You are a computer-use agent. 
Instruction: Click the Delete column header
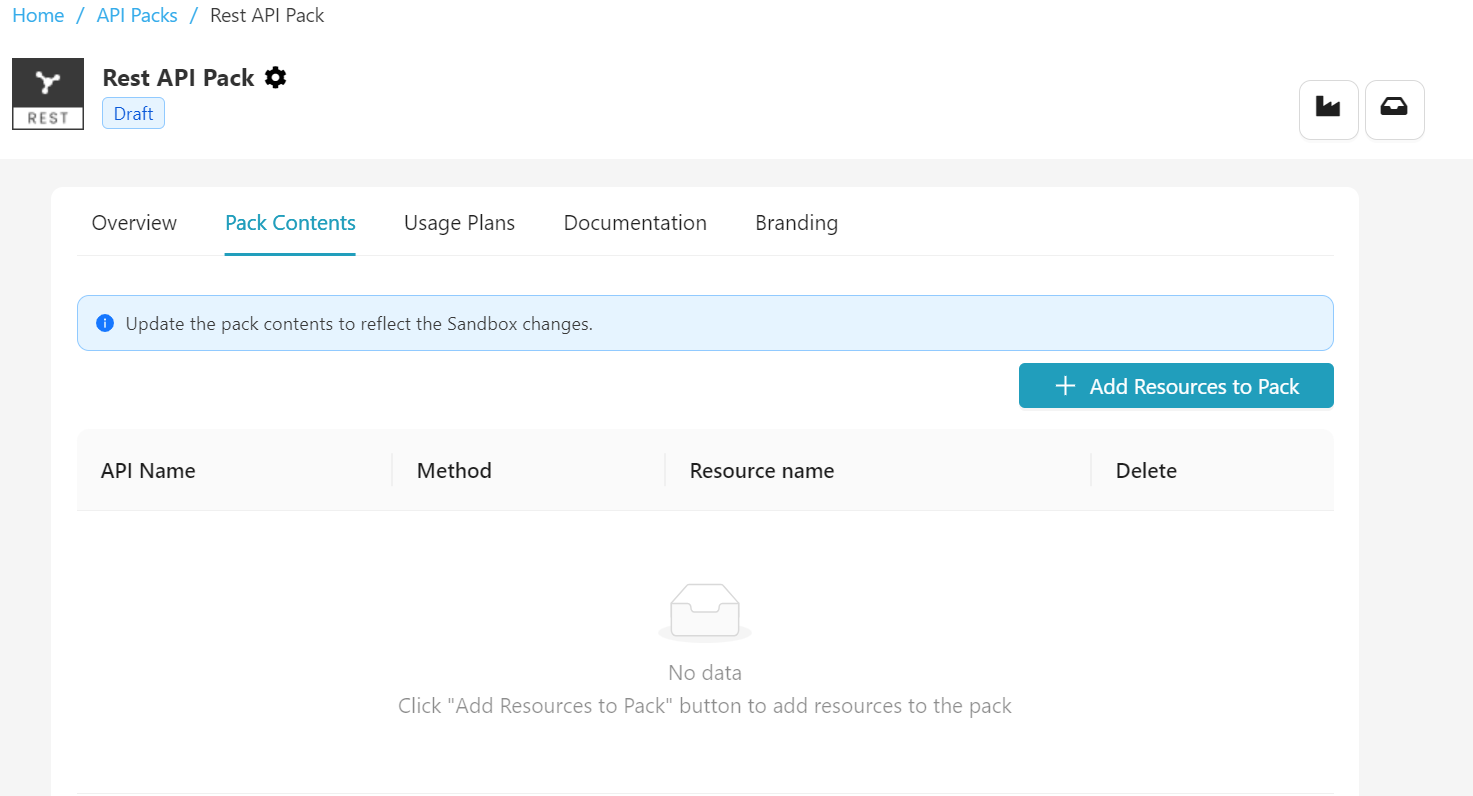coord(1146,471)
